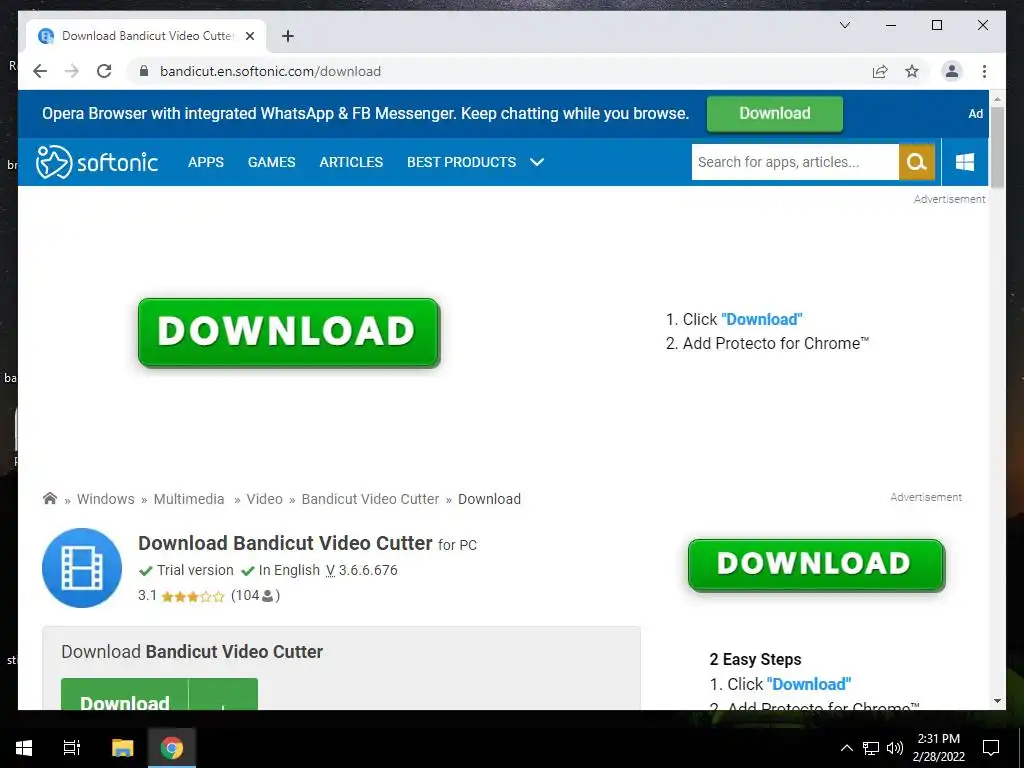This screenshot has height=768, width=1024.
Task: Click "Download" link under 2 Easy Steps
Action: click(x=808, y=684)
